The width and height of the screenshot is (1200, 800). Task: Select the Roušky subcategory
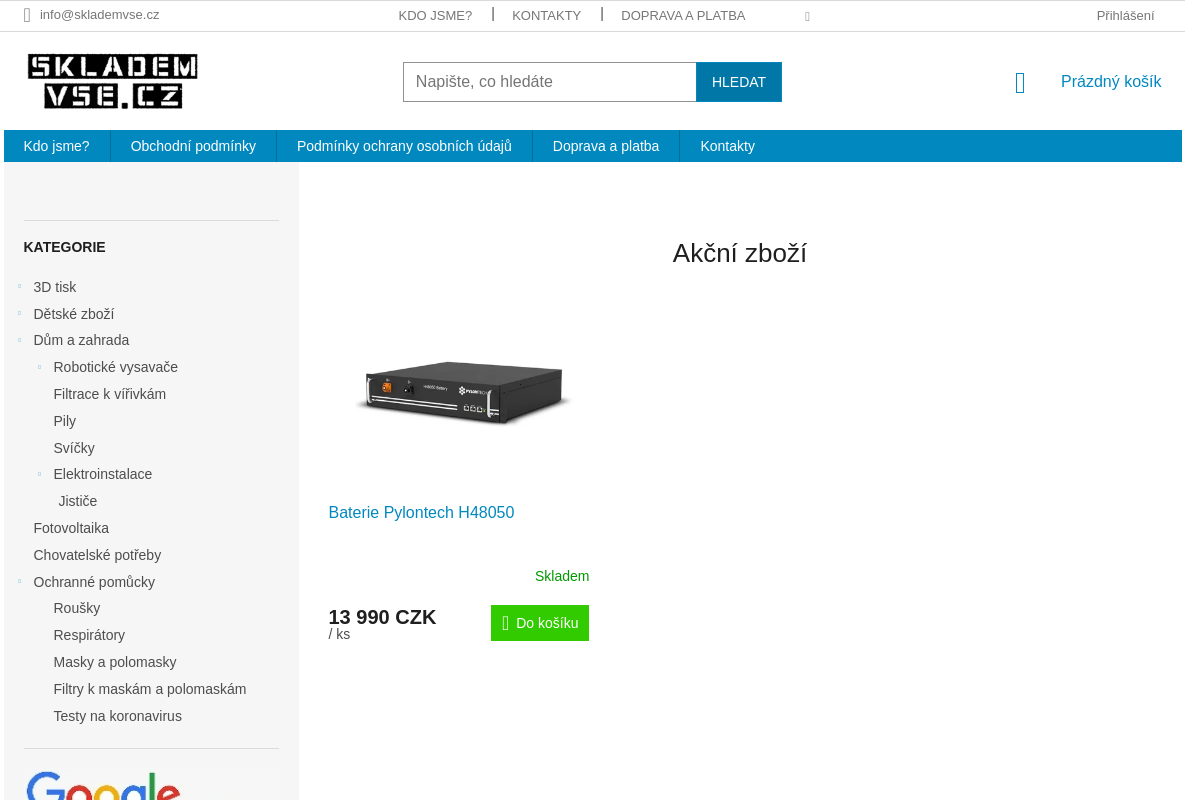click(77, 608)
